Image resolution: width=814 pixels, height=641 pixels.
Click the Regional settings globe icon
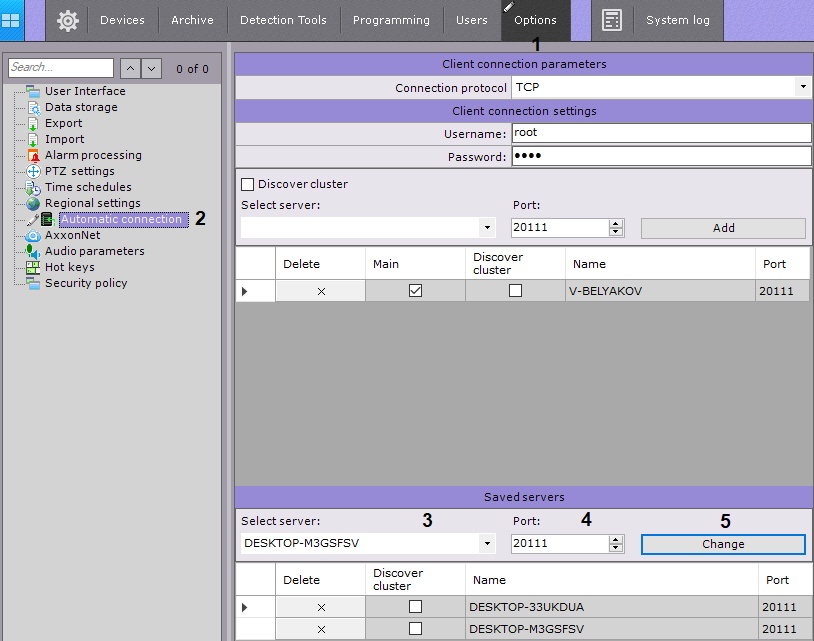(x=34, y=204)
